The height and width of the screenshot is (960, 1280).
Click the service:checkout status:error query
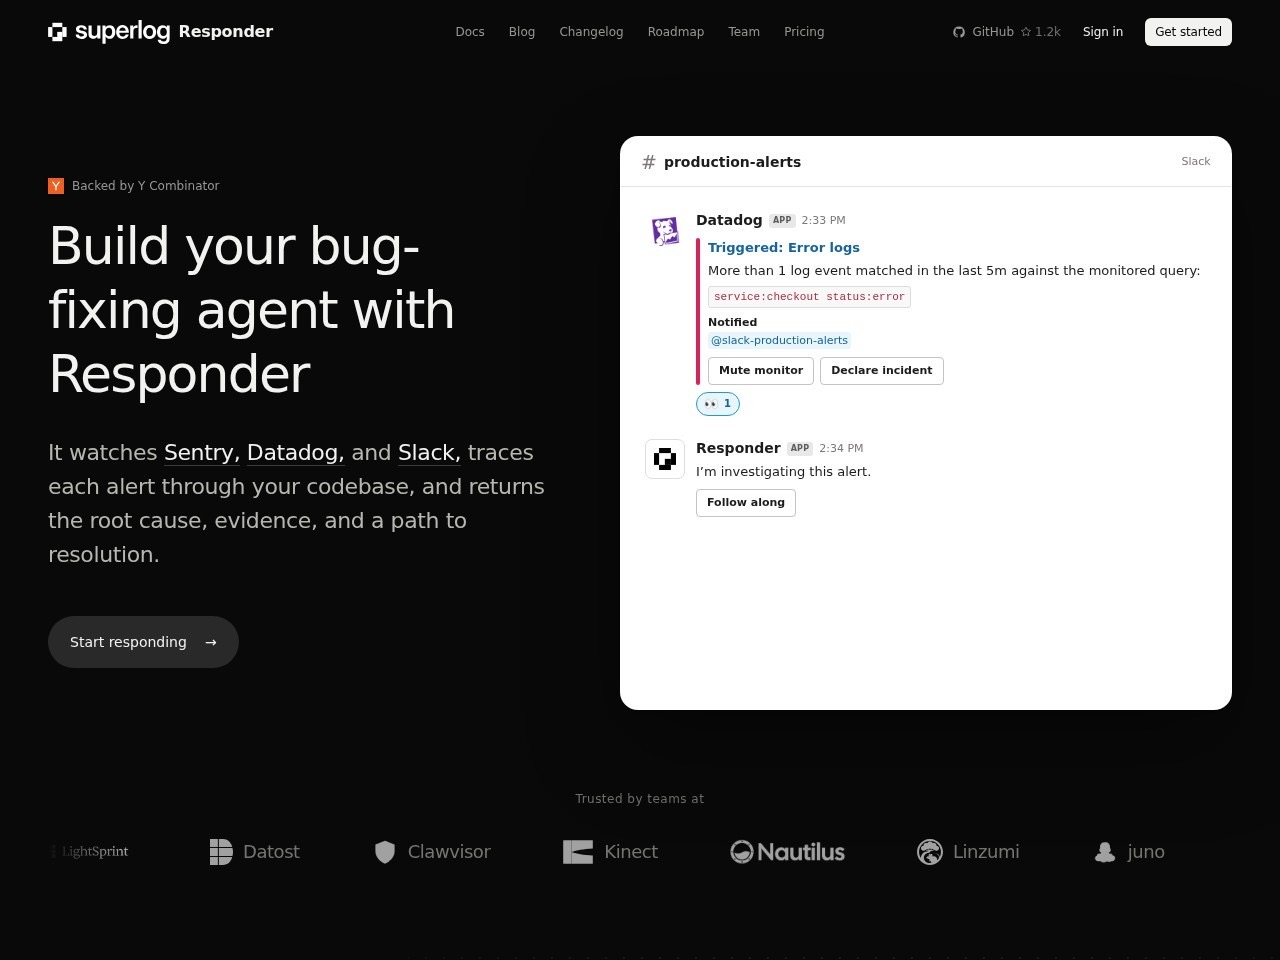809,297
